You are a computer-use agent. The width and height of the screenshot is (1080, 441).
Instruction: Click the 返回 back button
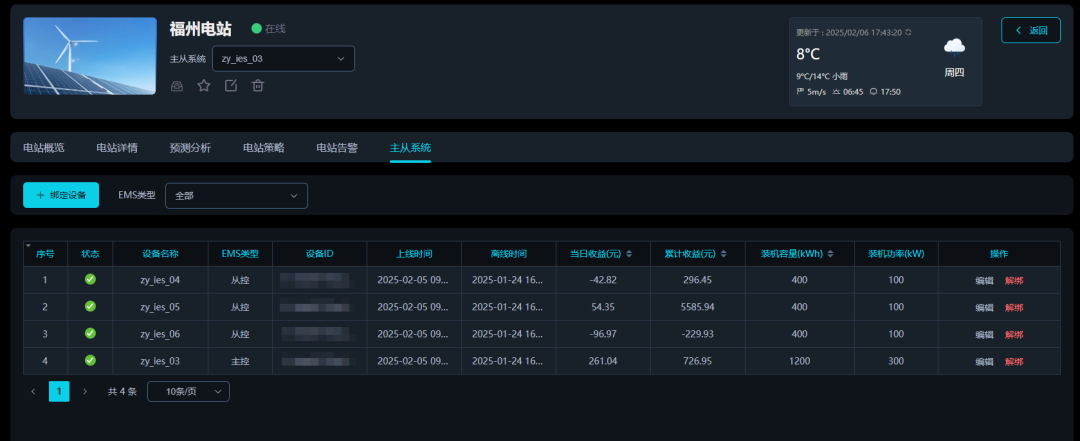pos(1030,30)
